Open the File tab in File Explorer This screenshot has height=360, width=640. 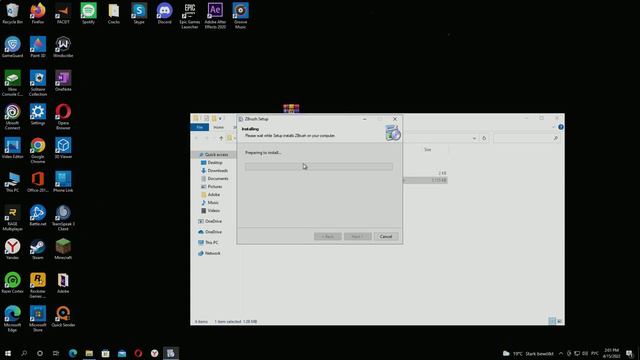click(200, 127)
